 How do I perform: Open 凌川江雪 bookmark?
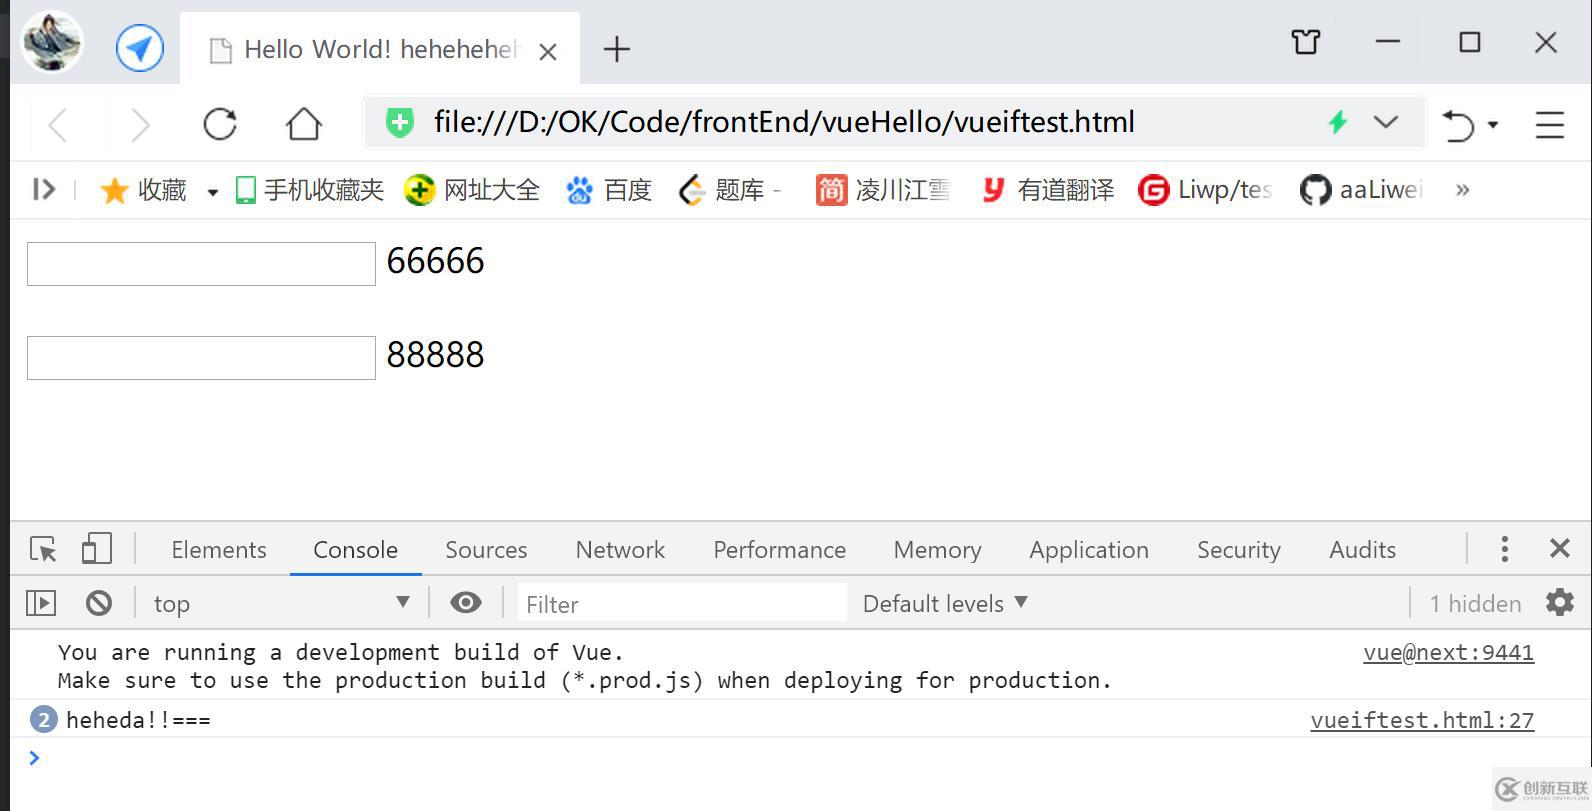tap(882, 190)
